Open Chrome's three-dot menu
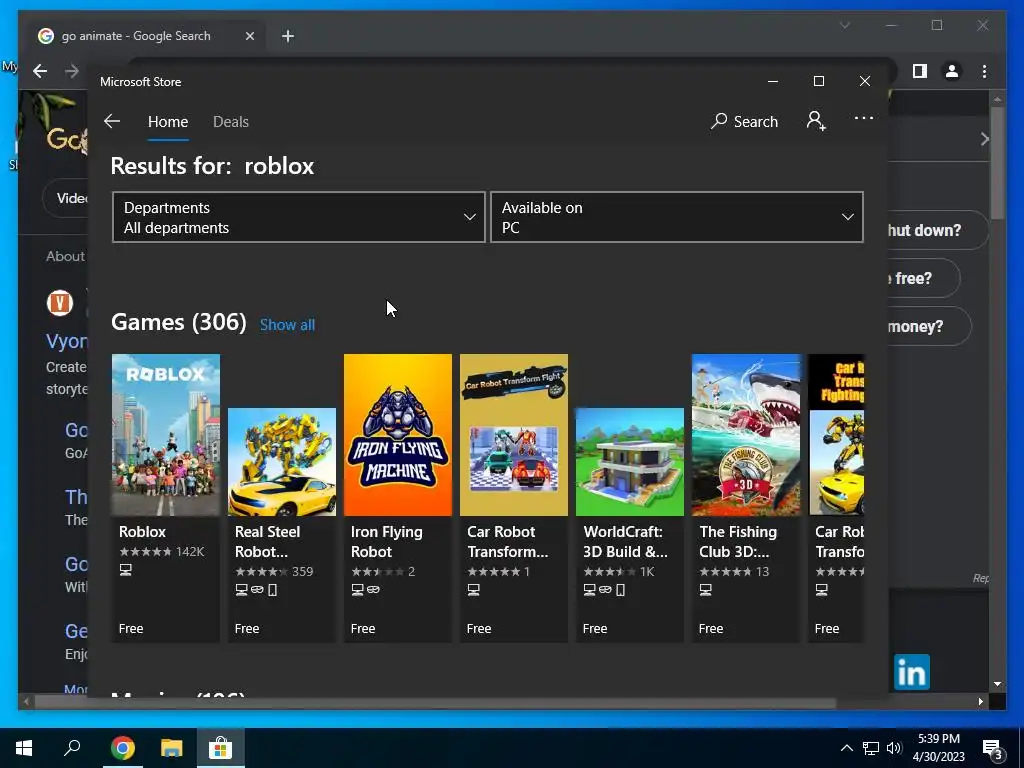1024x768 pixels. (x=985, y=71)
